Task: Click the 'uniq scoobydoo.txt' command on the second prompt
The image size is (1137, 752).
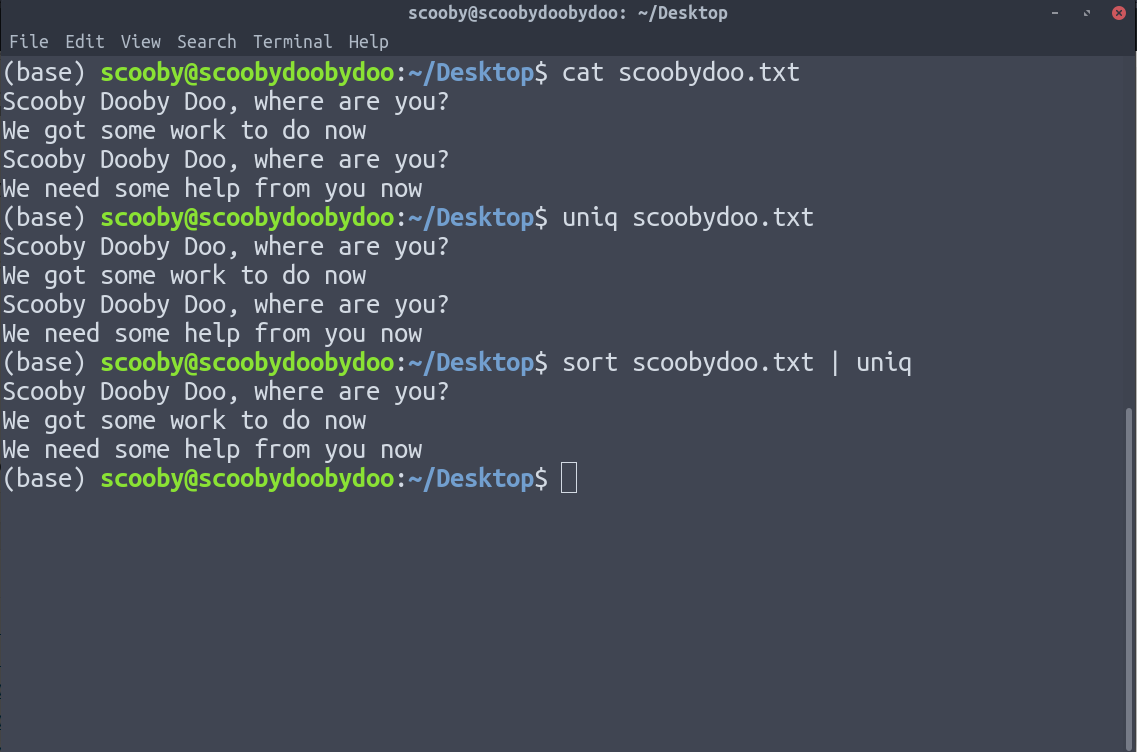Action: point(688,218)
